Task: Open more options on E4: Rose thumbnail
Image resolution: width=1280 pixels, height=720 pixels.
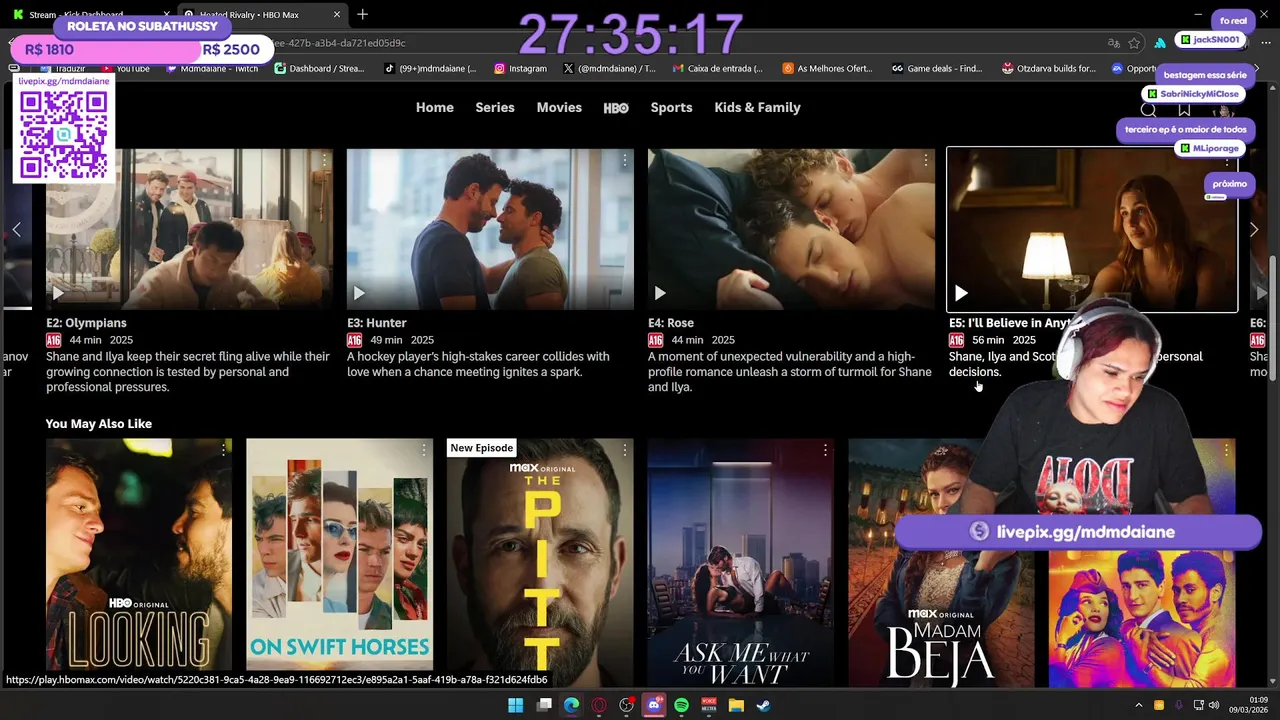Action: pos(926,160)
